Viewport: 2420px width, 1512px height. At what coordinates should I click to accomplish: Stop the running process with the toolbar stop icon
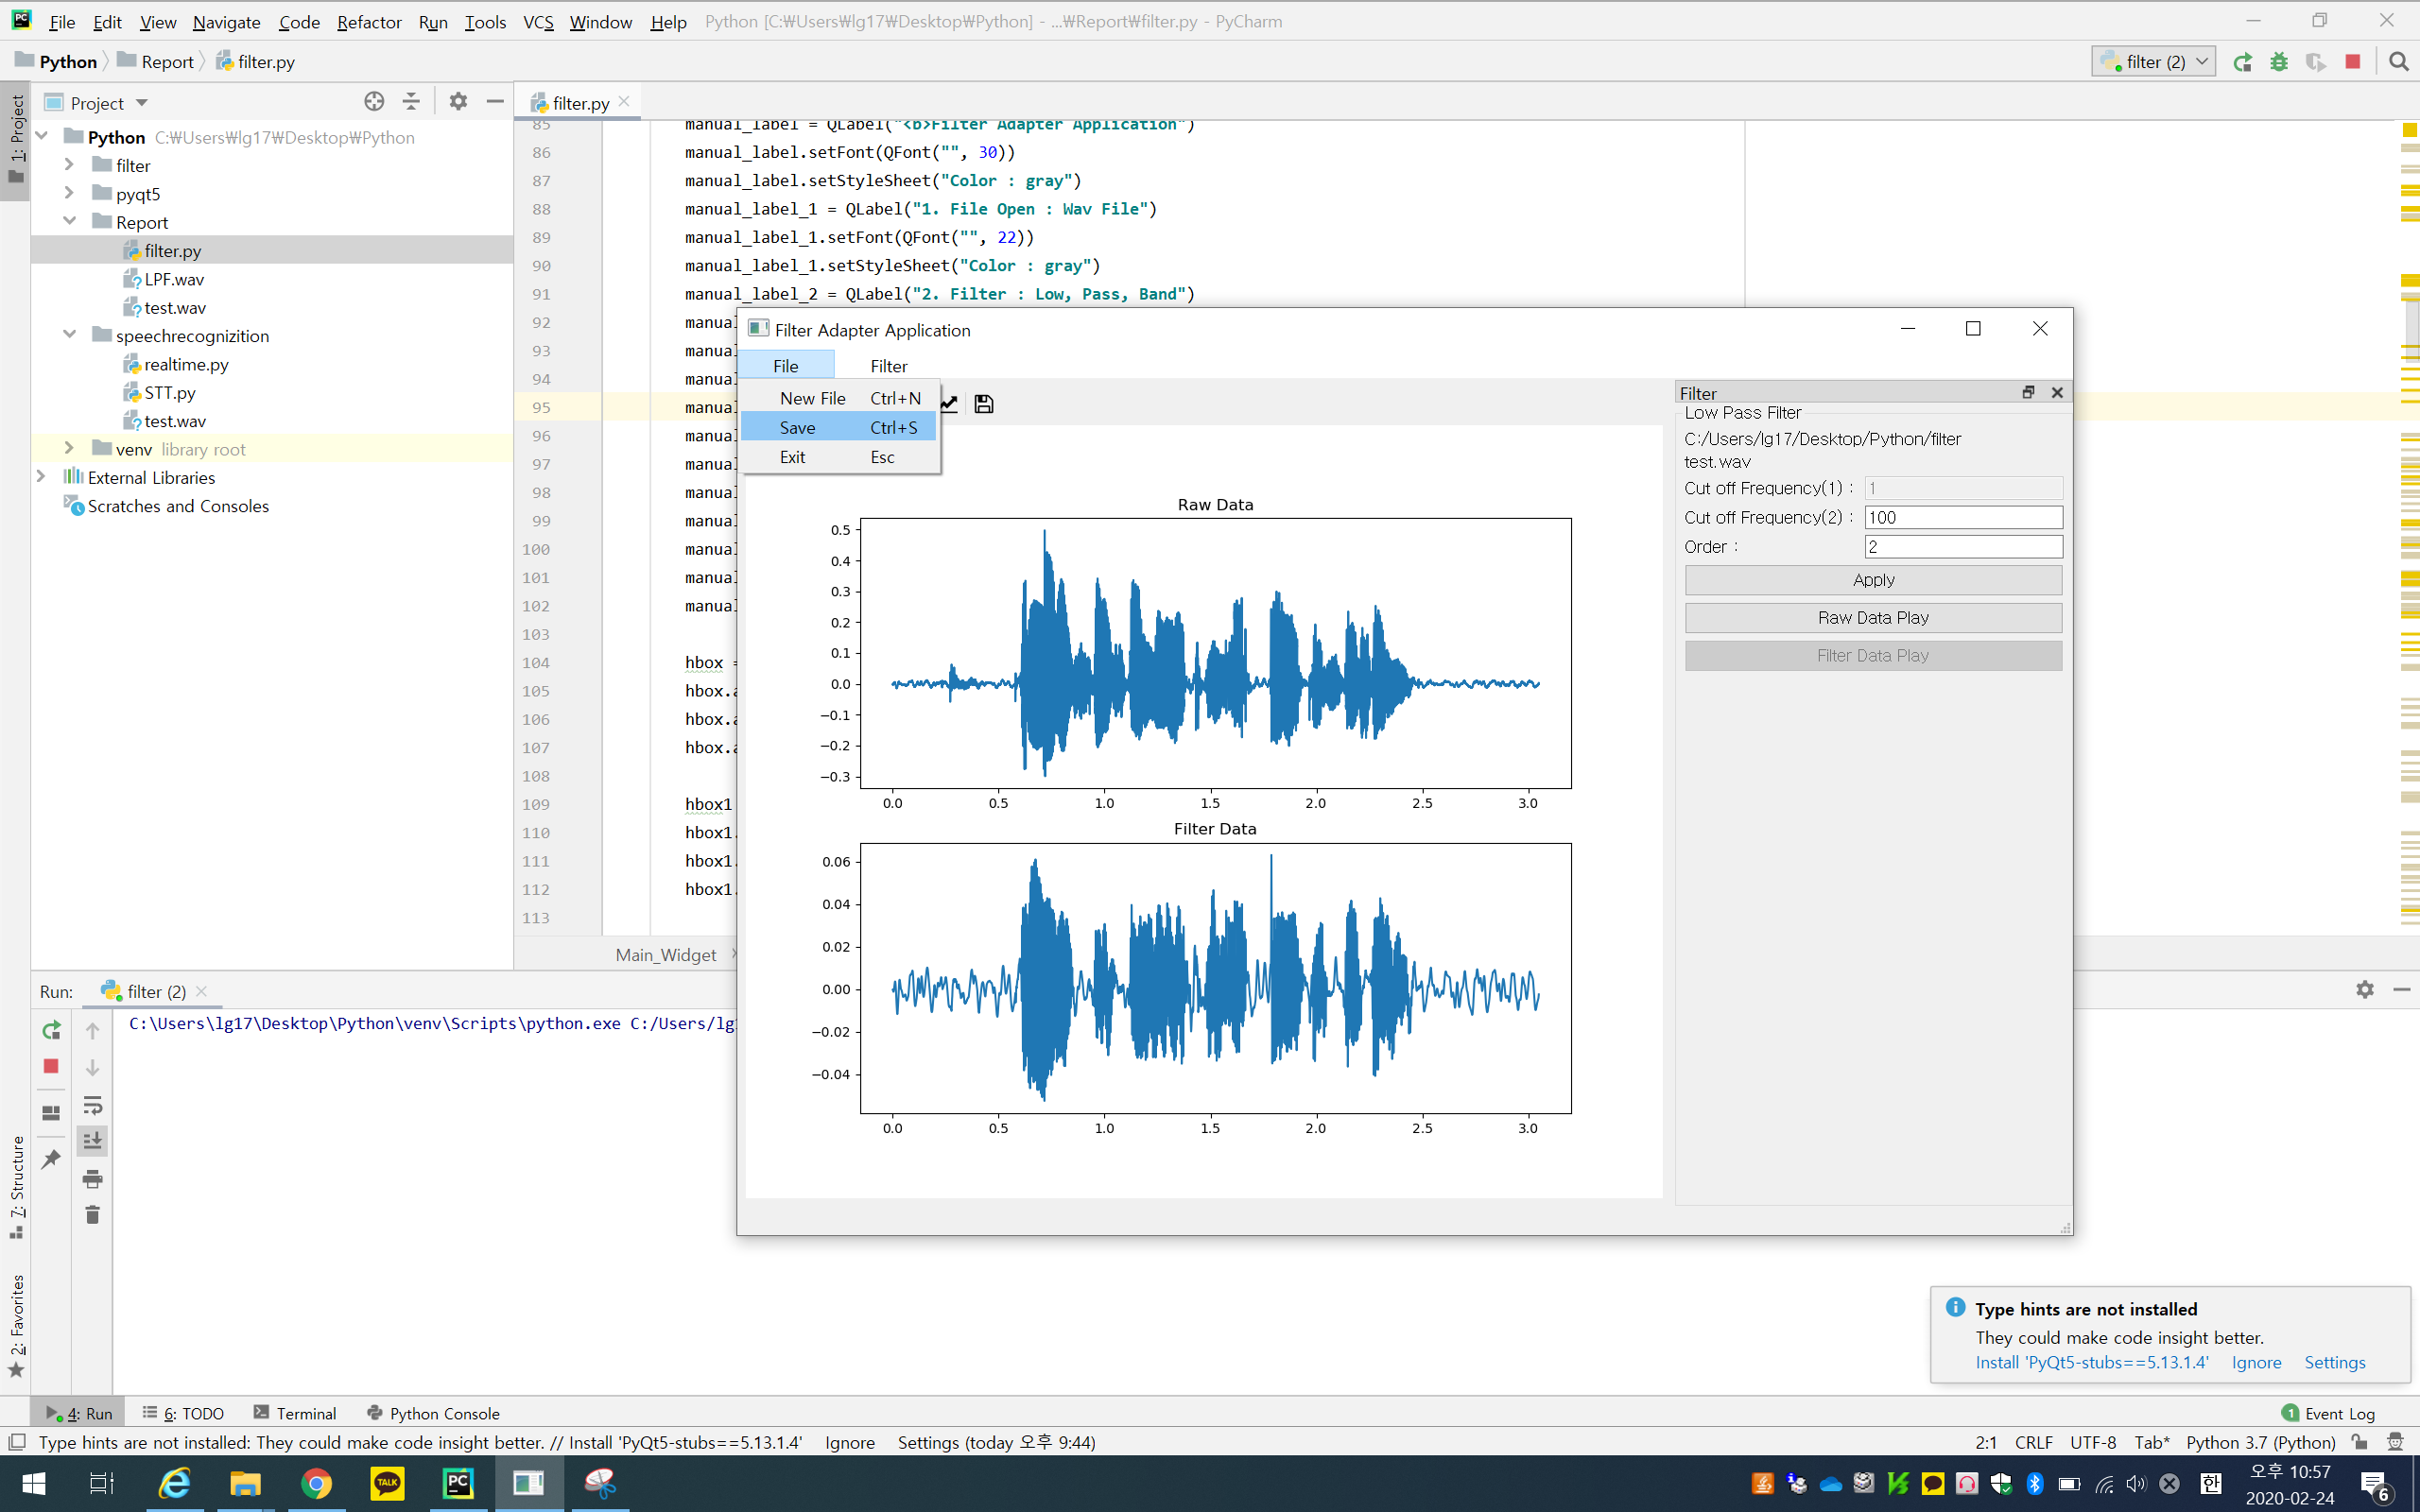coord(2352,62)
